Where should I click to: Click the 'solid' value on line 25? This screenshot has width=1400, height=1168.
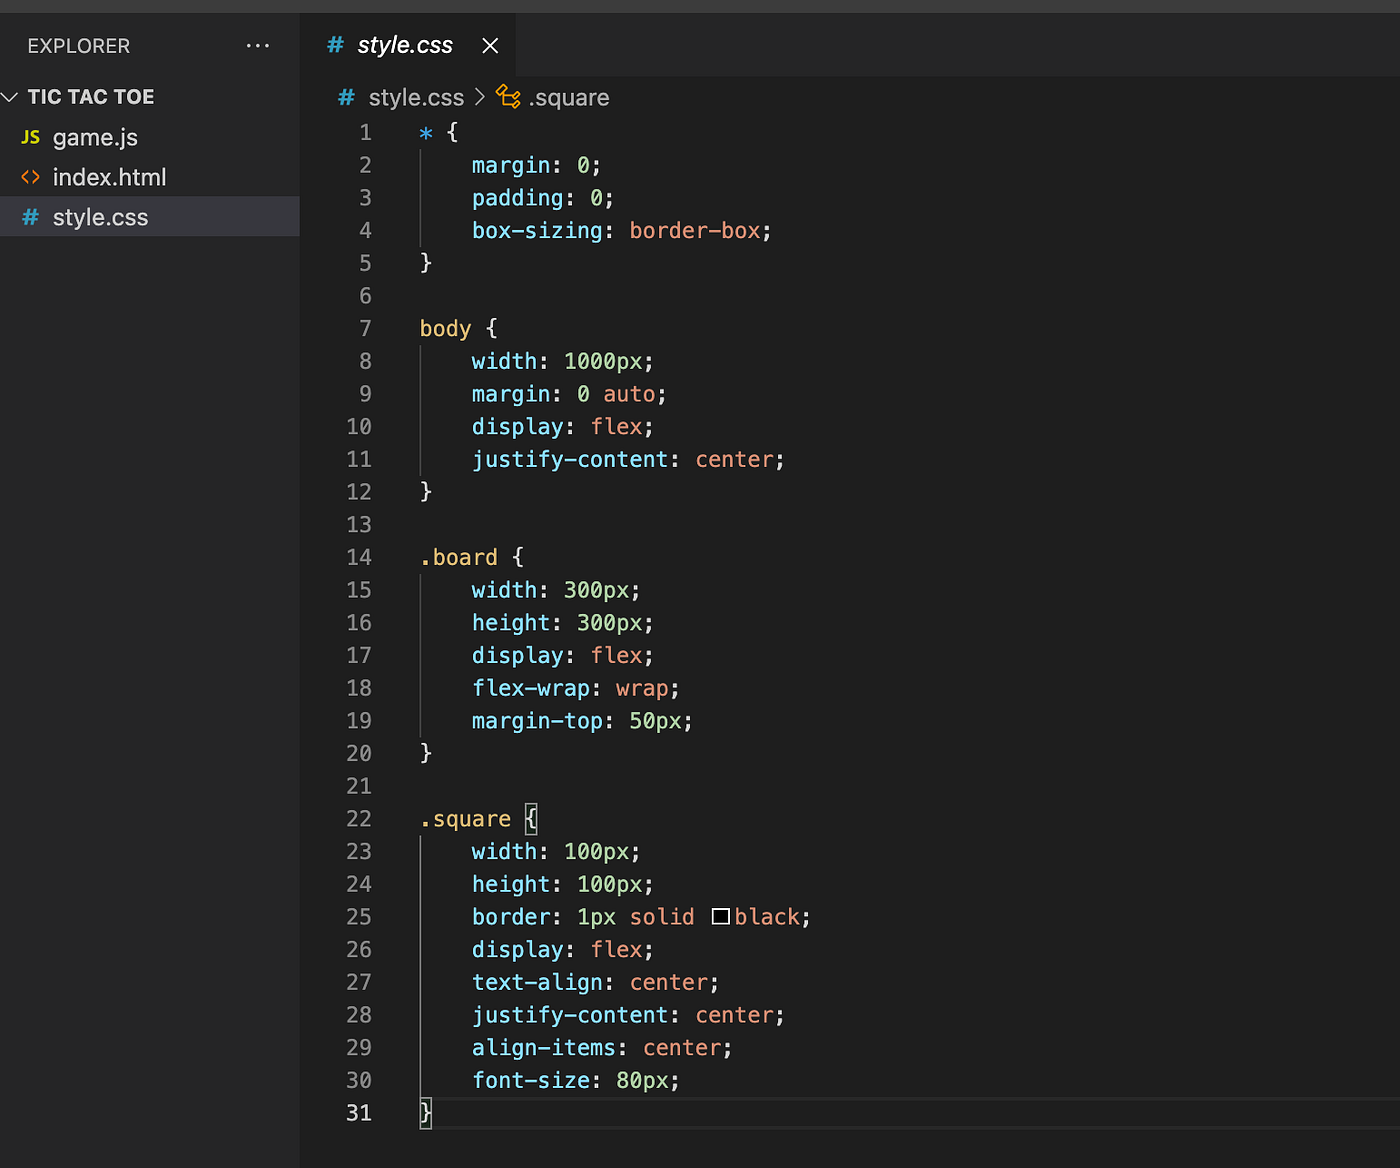(662, 916)
